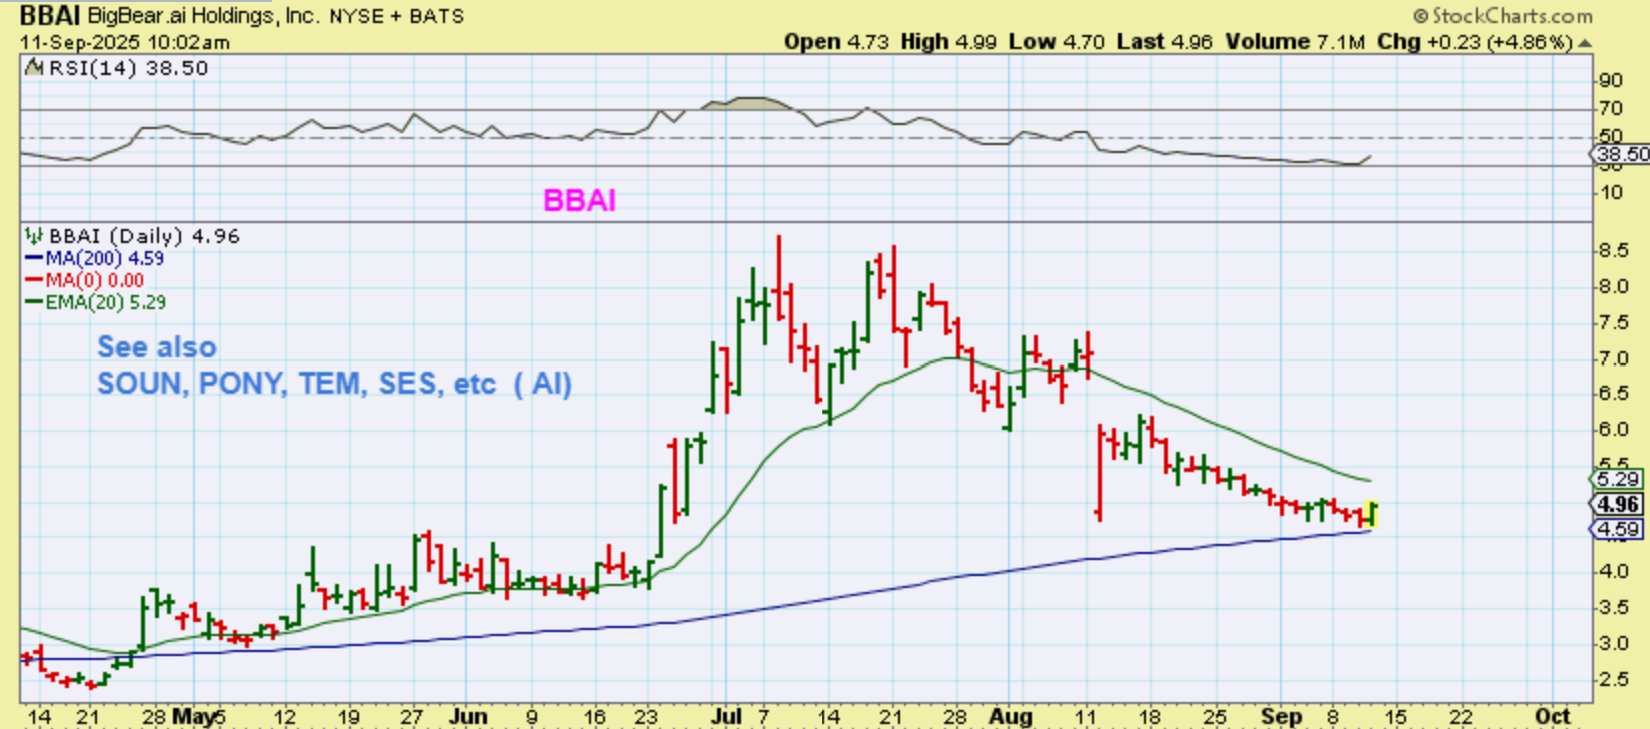Select the green EMA(20) legend line swatch
1650x729 pixels.
(34, 302)
